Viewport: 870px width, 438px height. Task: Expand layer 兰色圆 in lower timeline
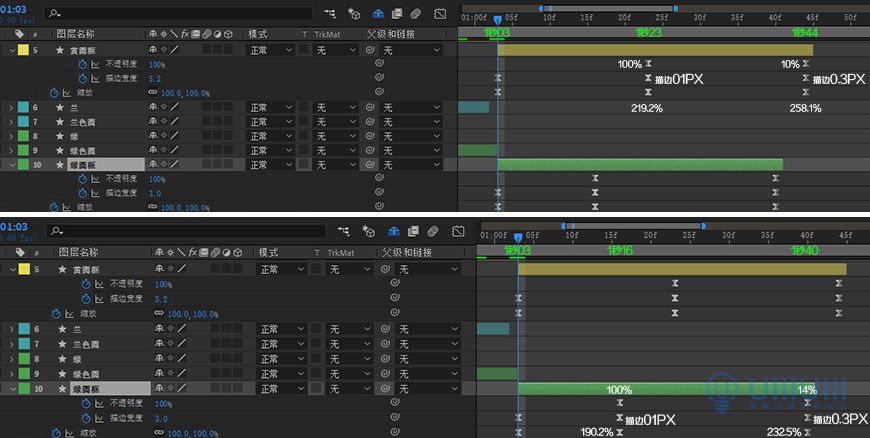pyautogui.click(x=12, y=344)
